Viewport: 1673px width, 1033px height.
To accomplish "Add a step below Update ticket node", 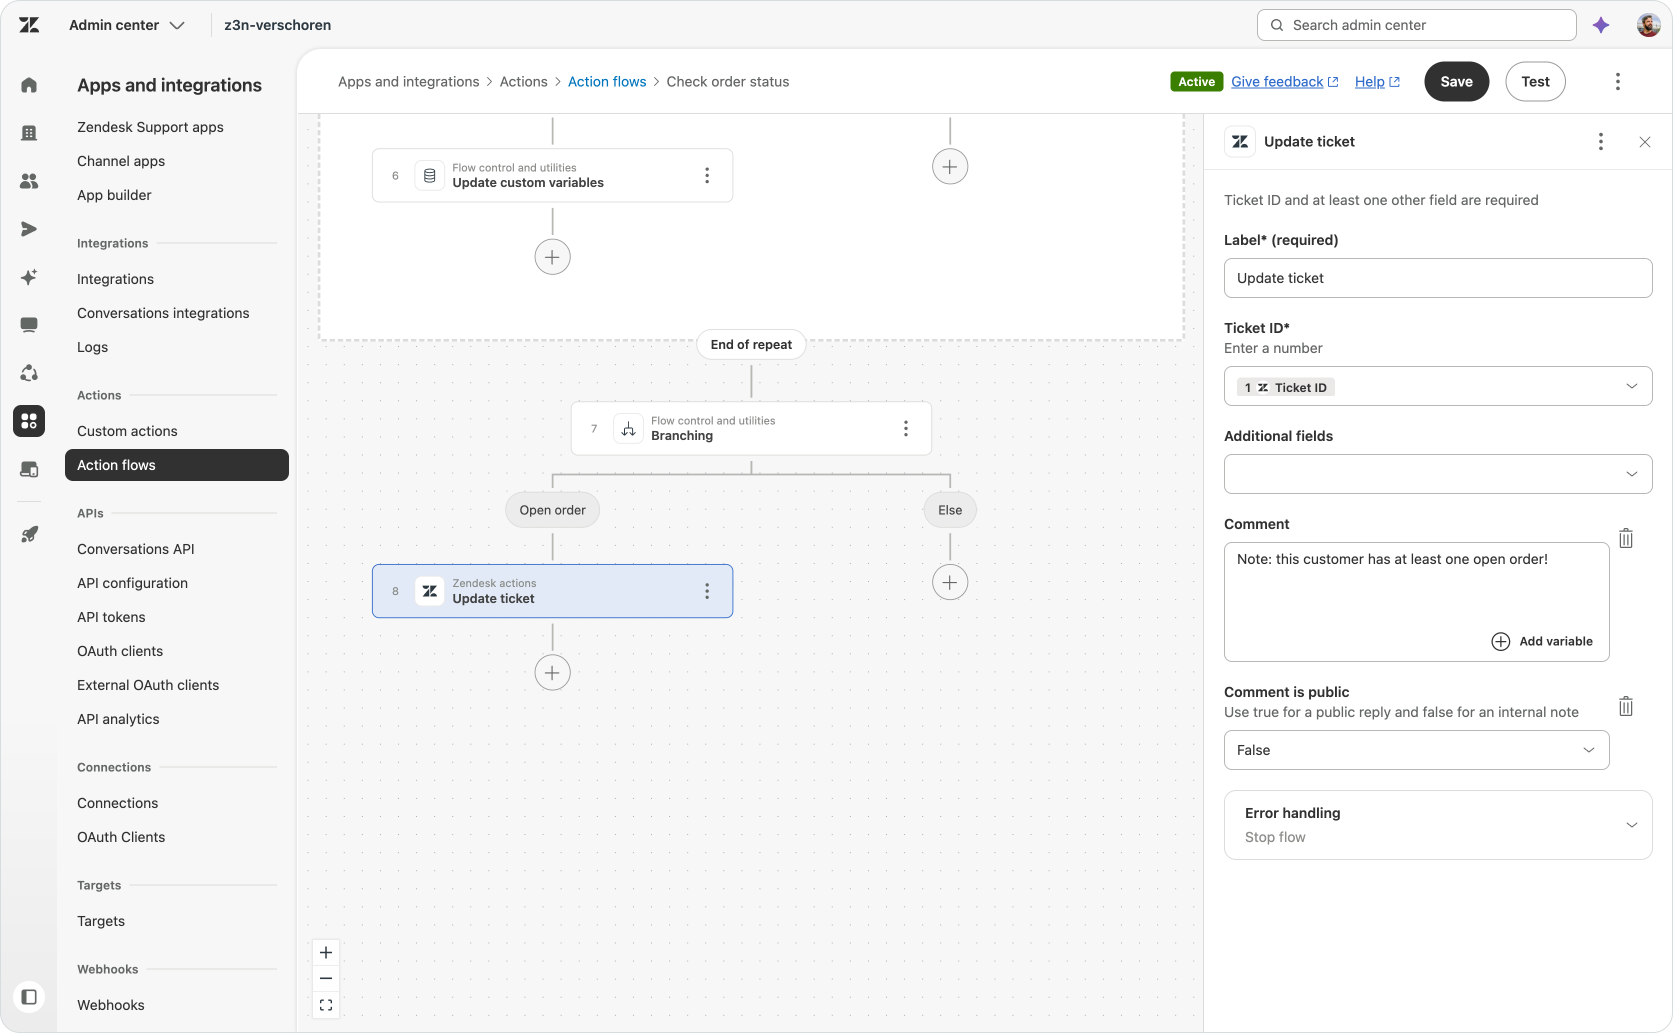I will click(553, 673).
